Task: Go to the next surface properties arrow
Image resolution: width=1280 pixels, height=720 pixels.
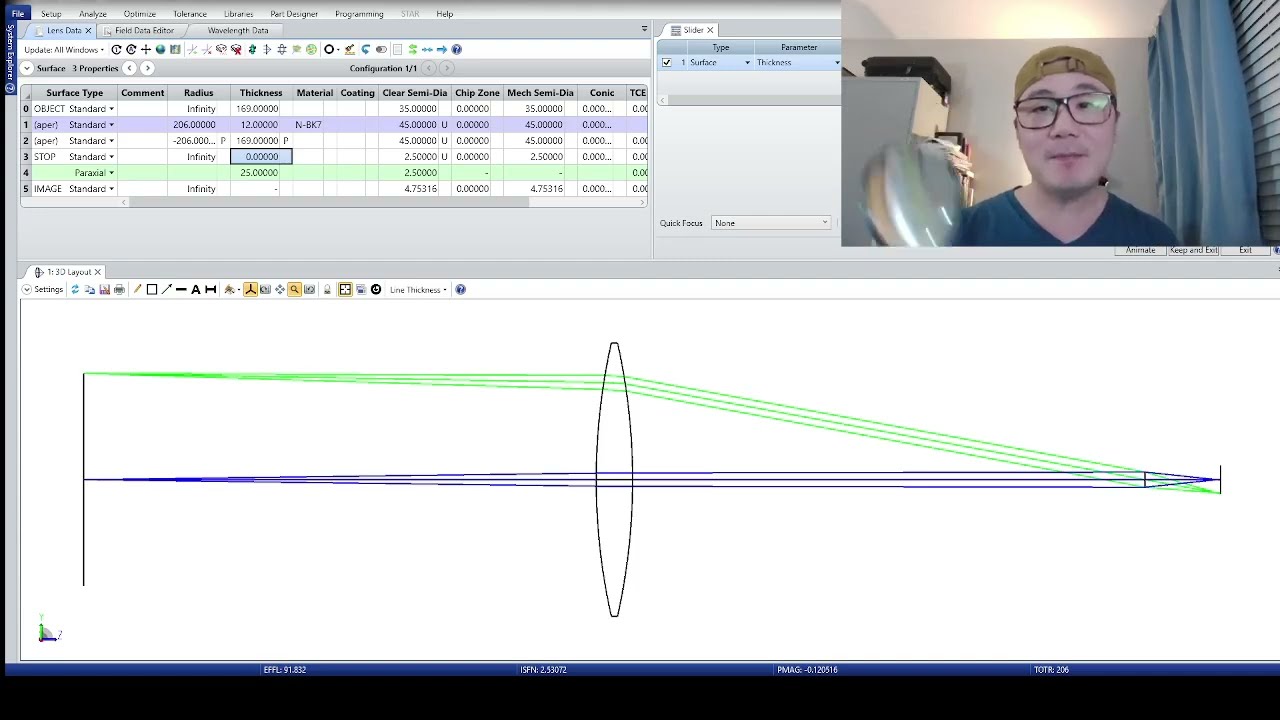Action: [147, 68]
